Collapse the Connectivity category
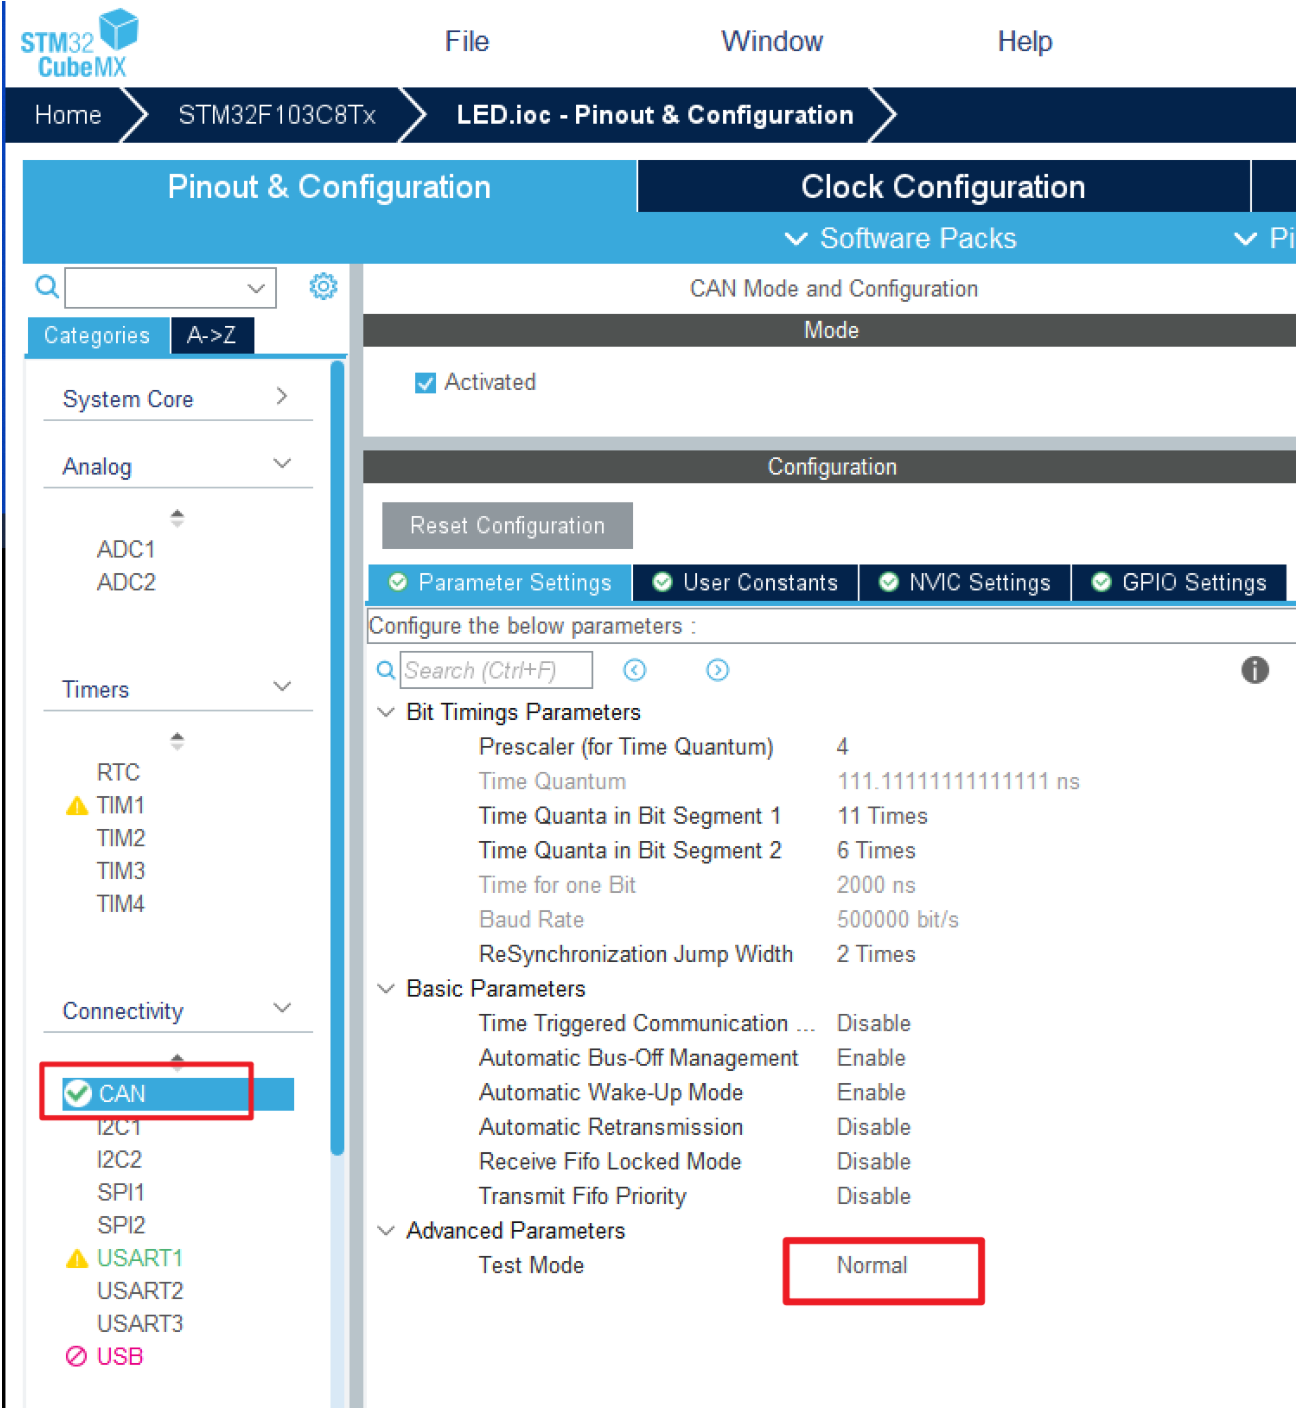 (282, 1008)
